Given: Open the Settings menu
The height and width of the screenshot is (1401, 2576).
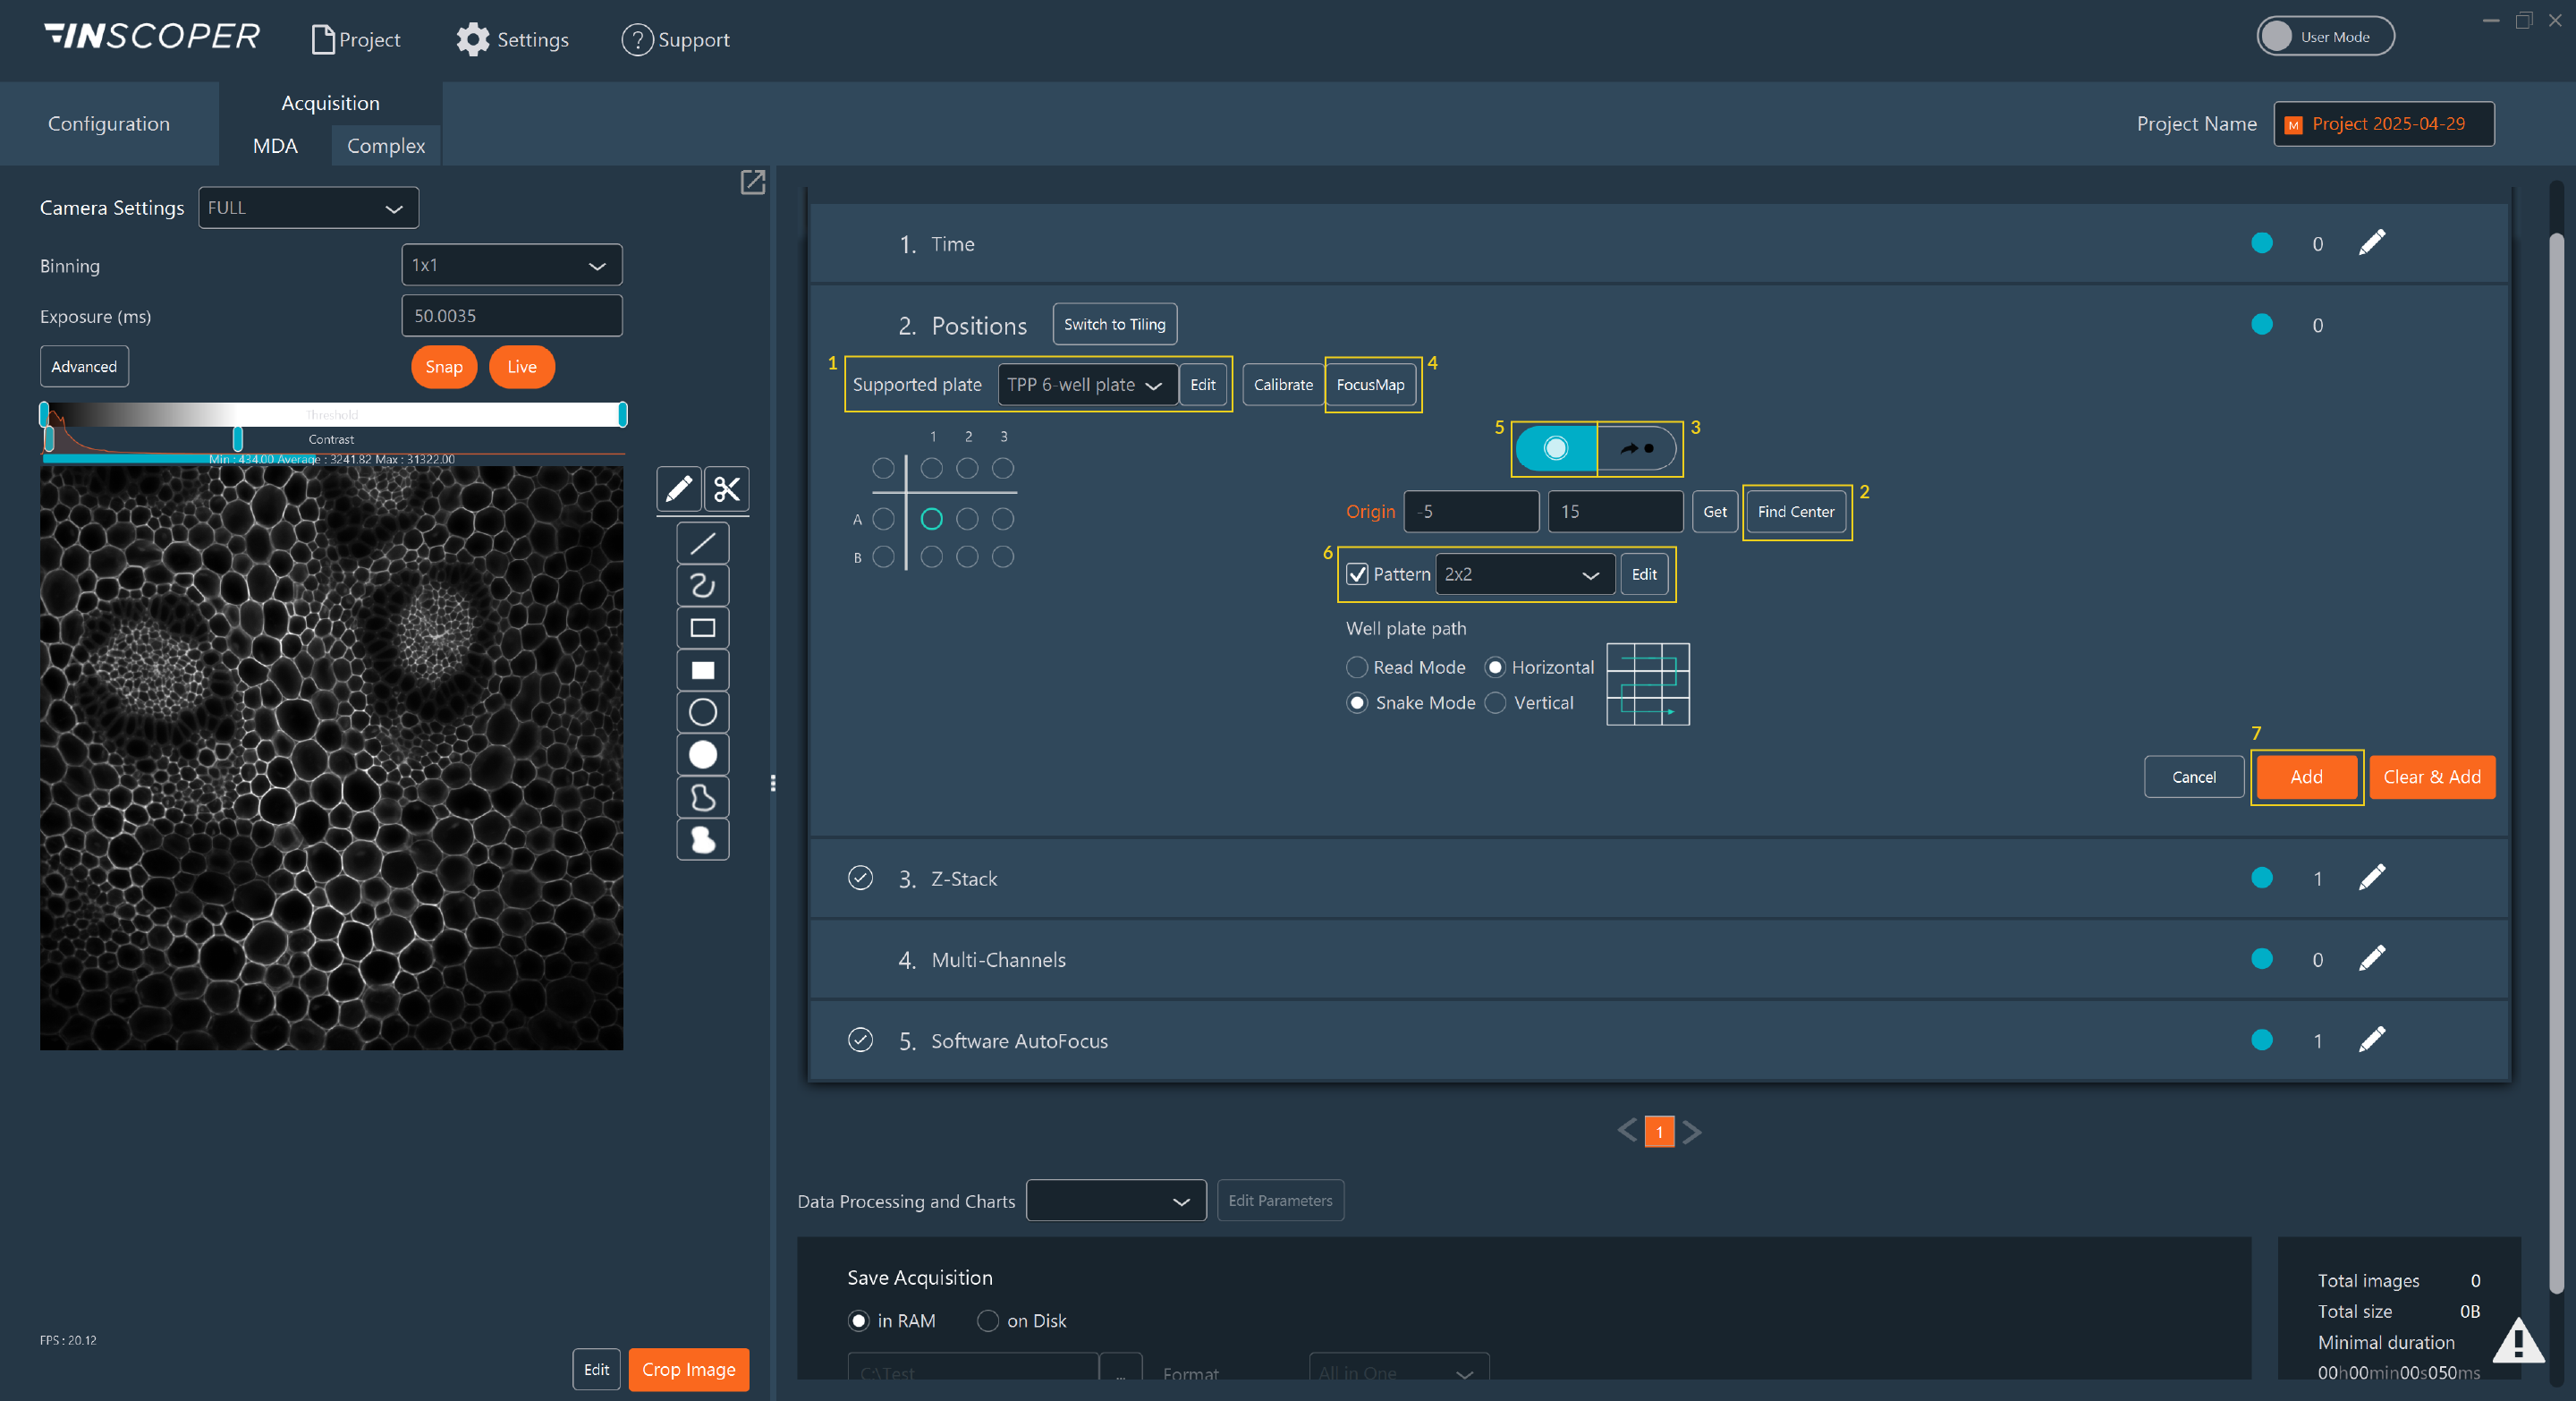Looking at the screenshot, I should (513, 40).
